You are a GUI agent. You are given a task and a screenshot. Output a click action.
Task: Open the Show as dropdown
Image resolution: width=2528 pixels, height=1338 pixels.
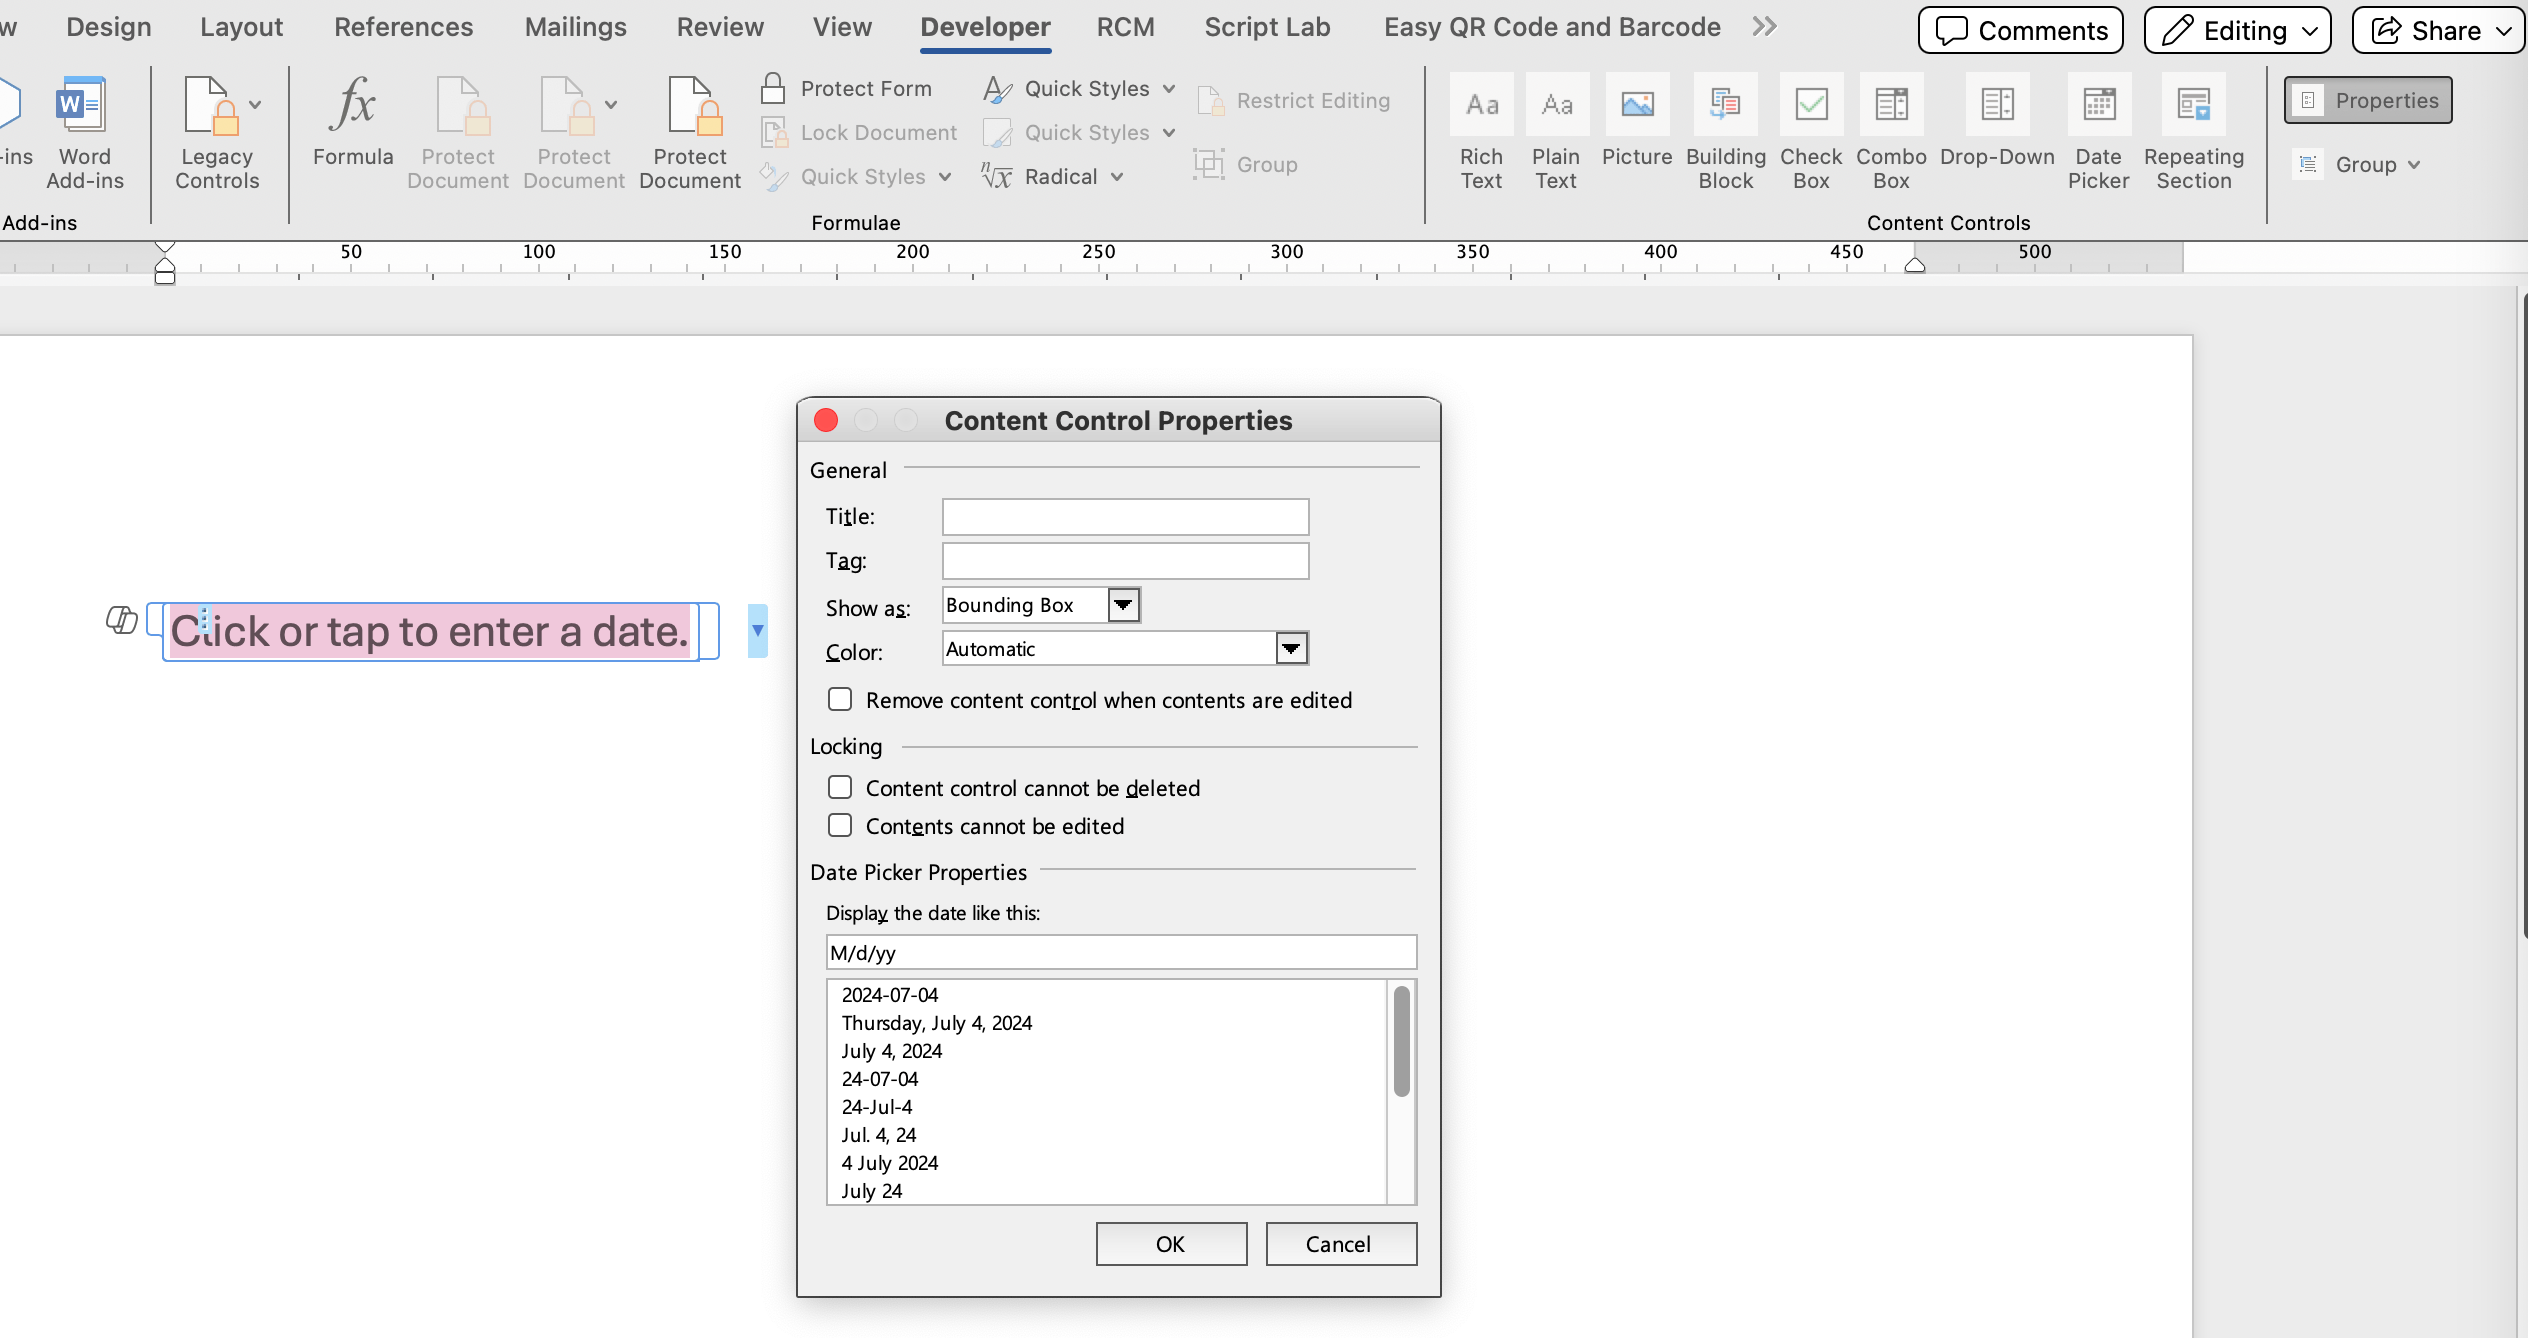point(1123,605)
